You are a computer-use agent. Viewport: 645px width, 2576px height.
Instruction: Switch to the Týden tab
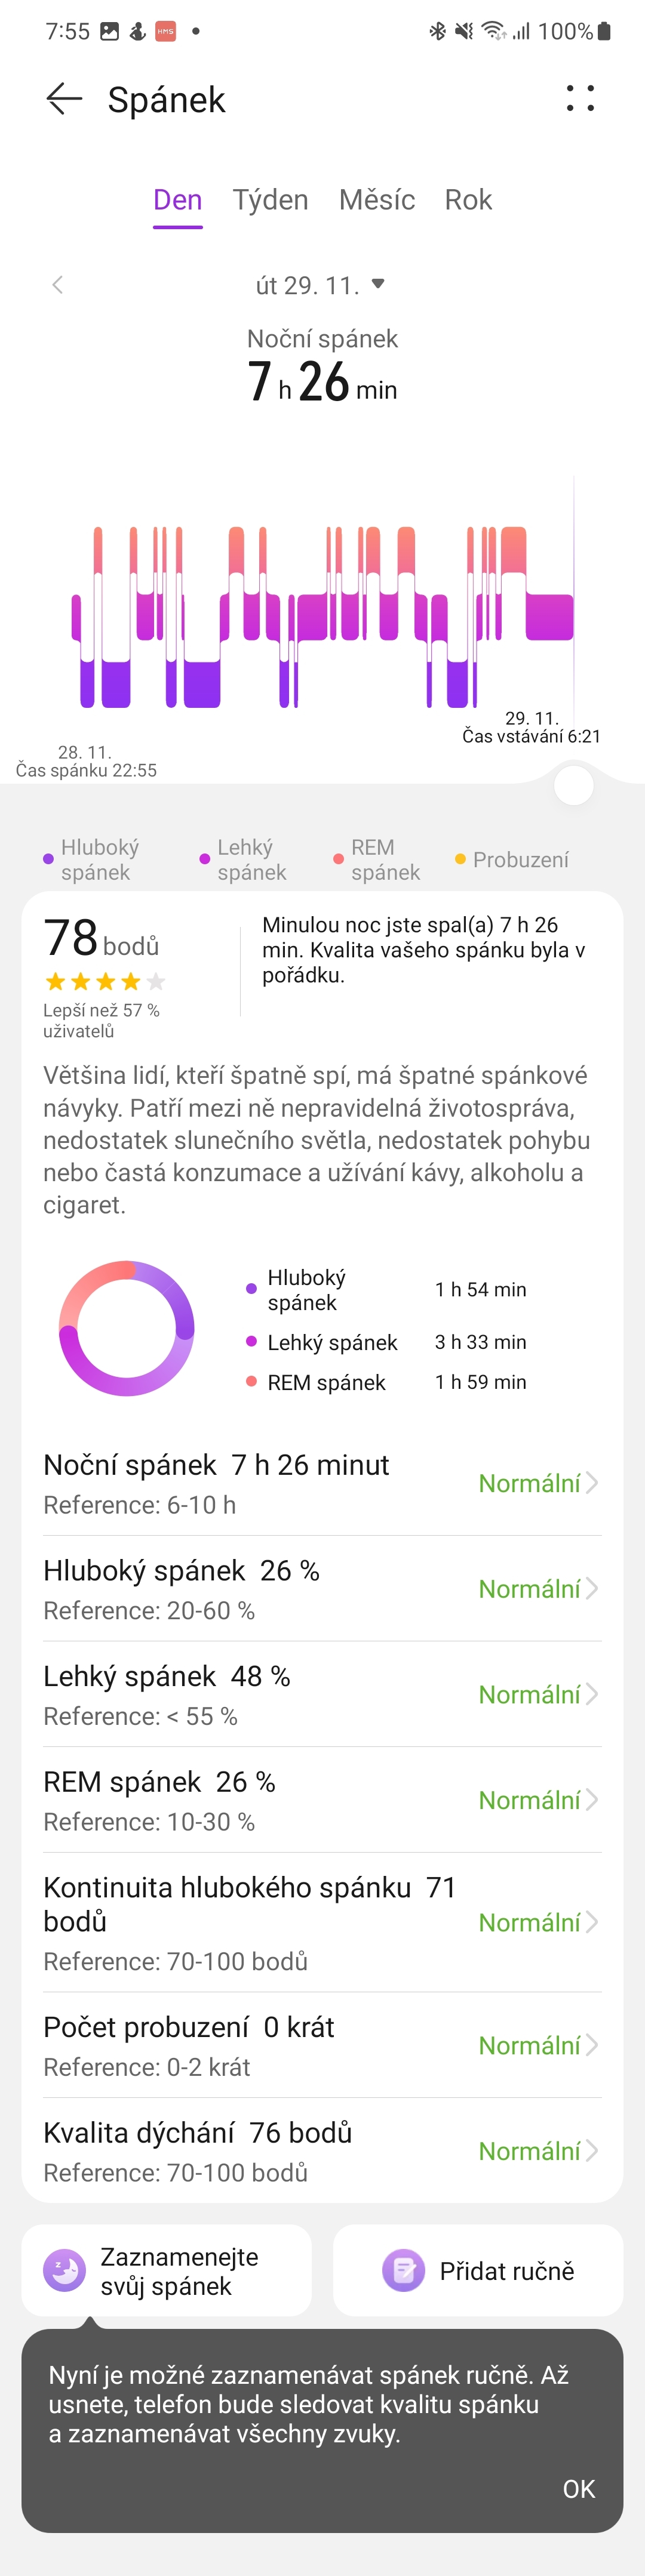271,200
